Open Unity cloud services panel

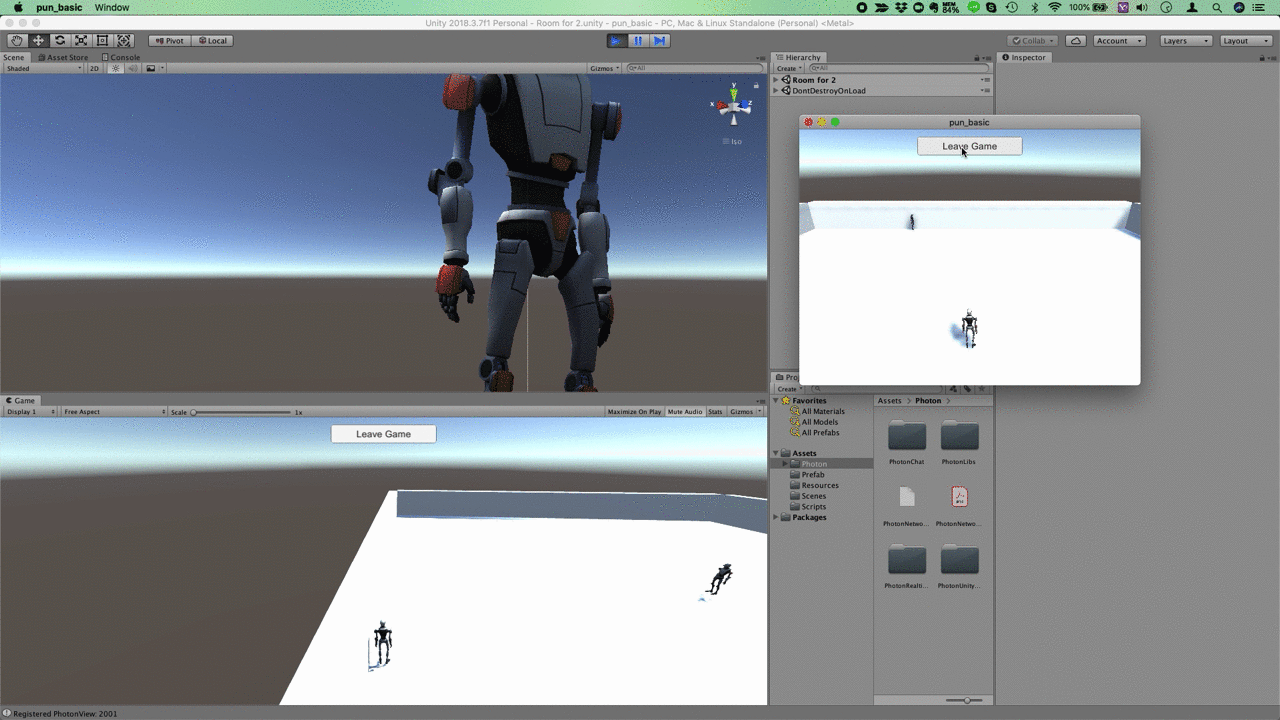point(1076,41)
